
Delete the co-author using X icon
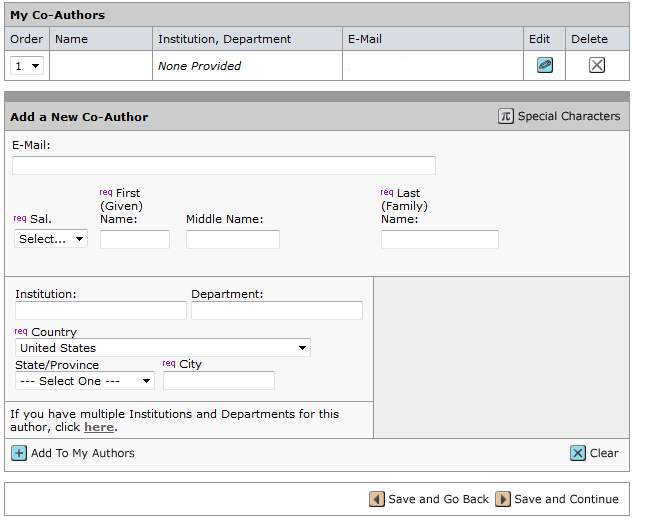597,65
